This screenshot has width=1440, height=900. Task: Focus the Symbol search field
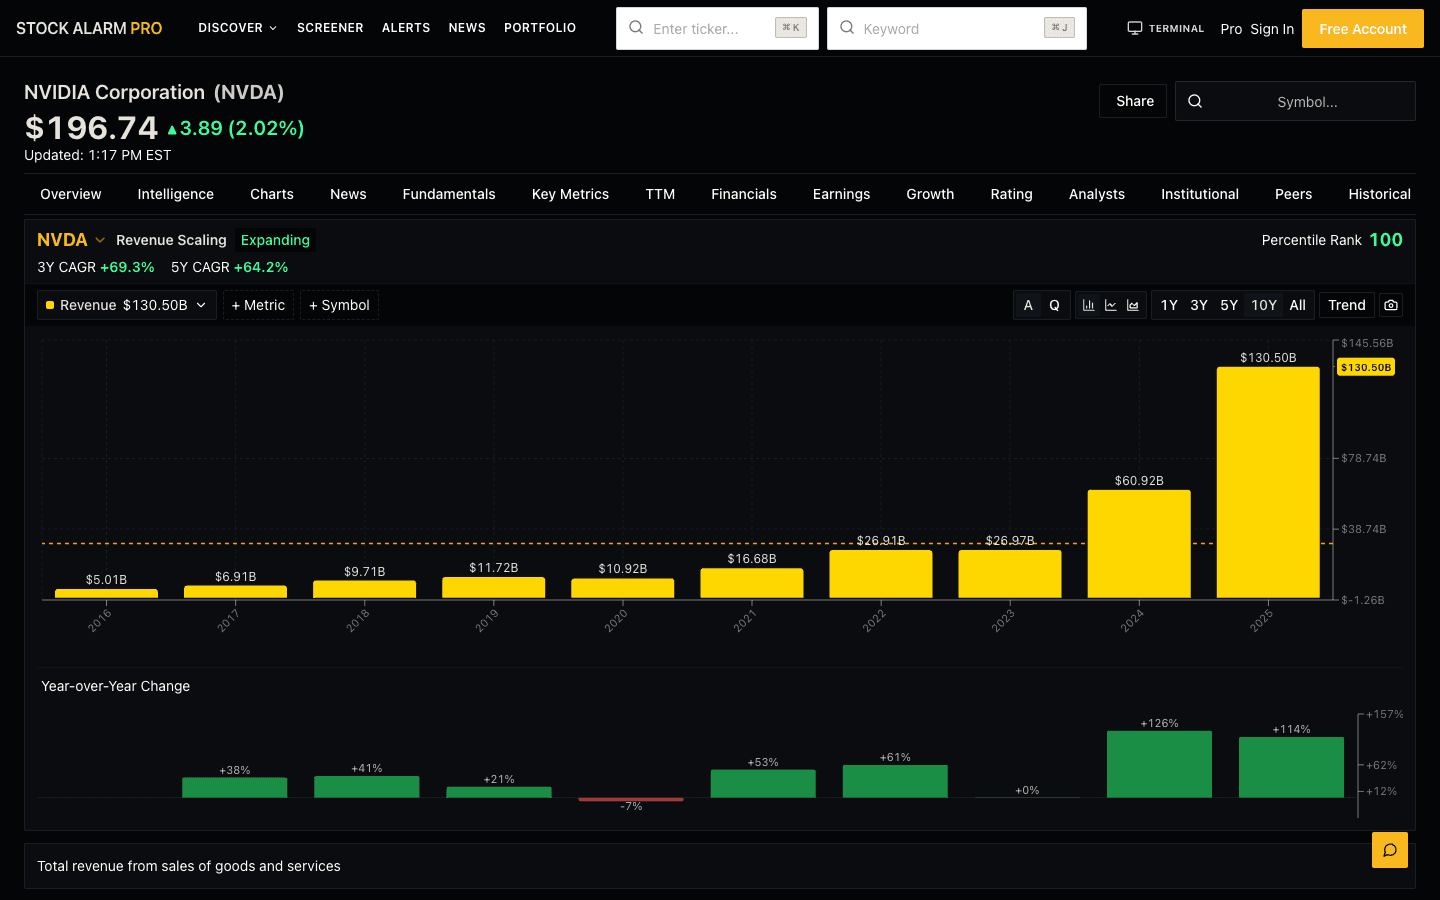[x=1295, y=101]
